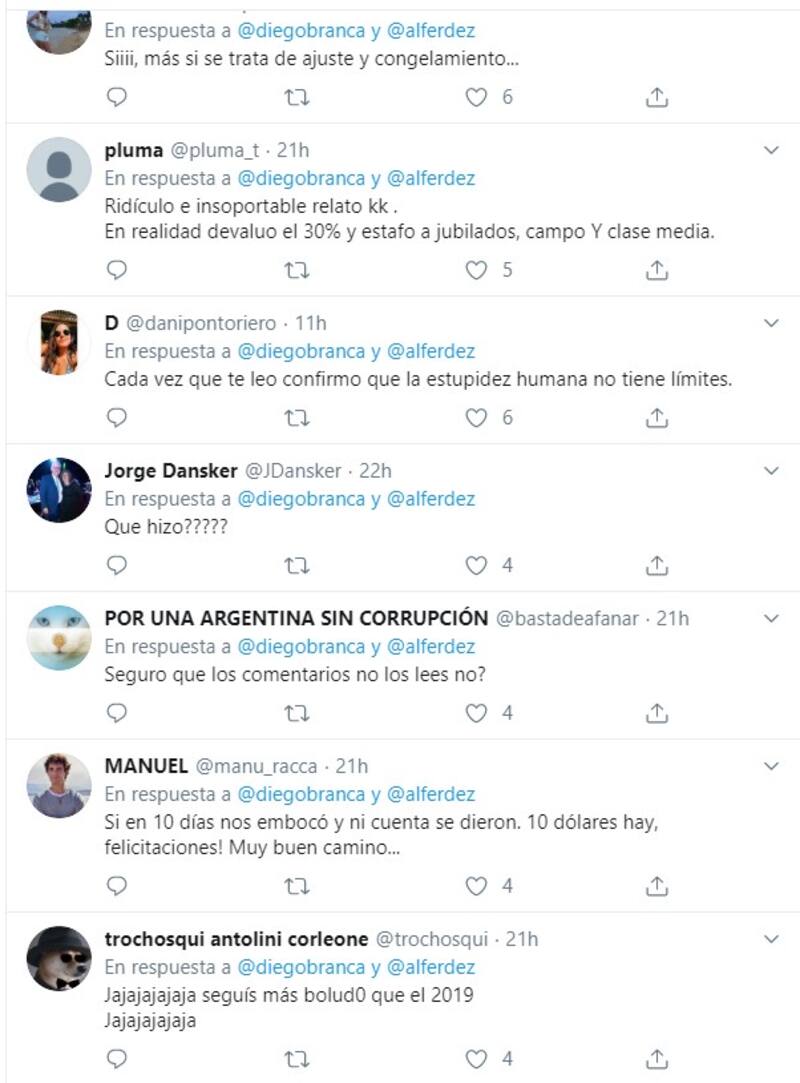Reply to trochosqui's tweet
Image resolution: width=800 pixels, height=1083 pixels.
click(x=117, y=1058)
